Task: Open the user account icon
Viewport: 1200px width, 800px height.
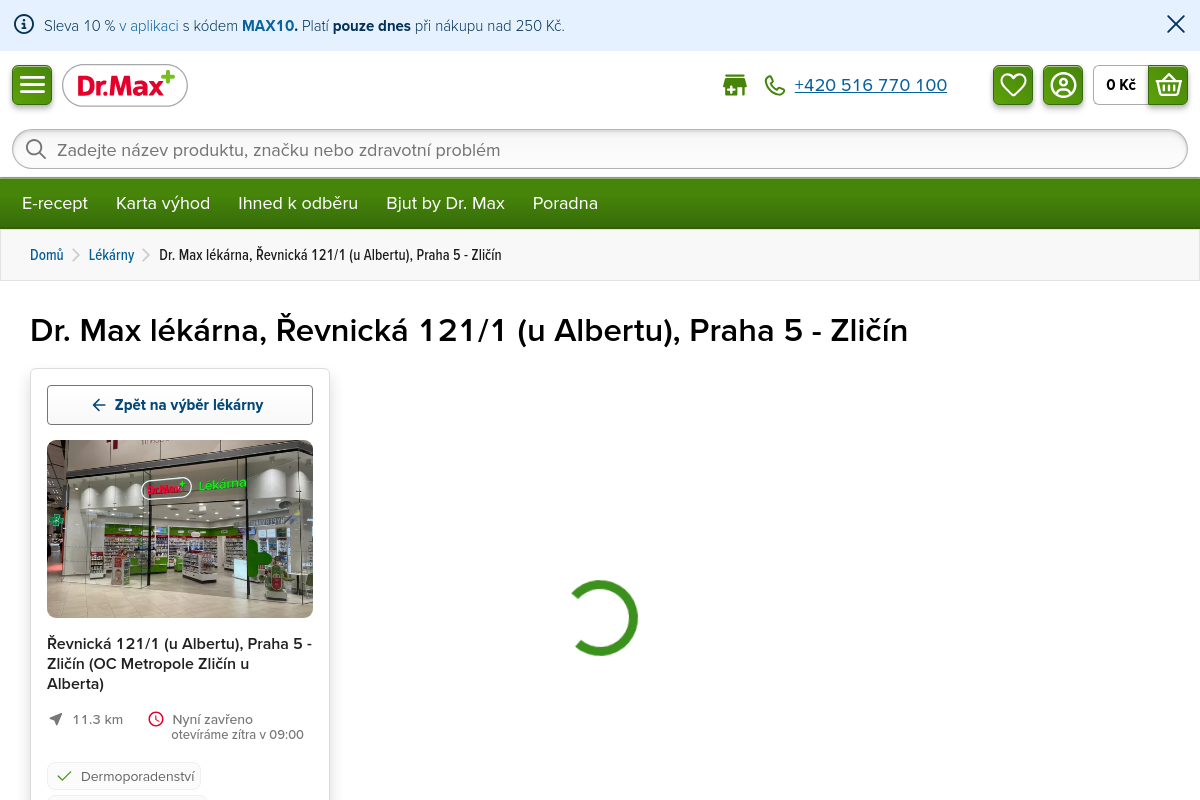Action: tap(1063, 85)
